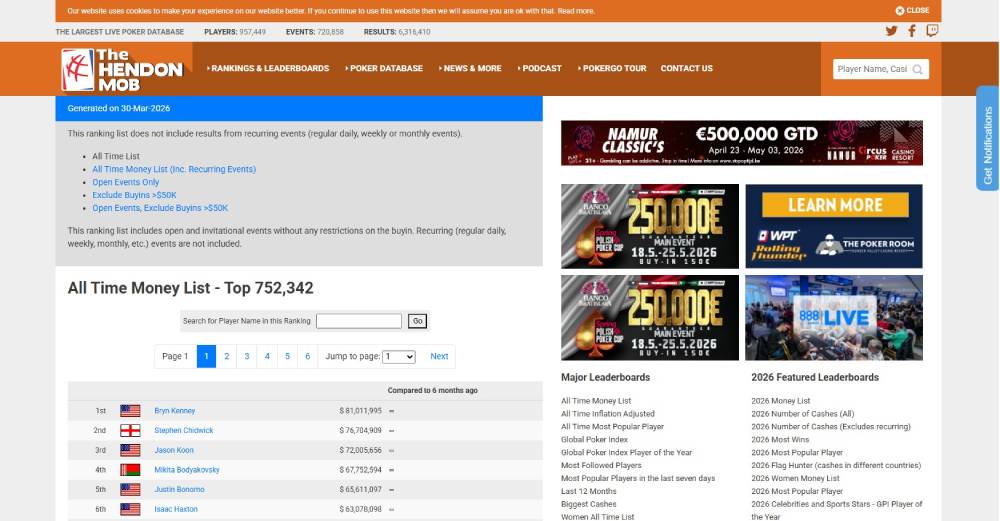Click Isaac Haxton's flag icon

point(130,510)
